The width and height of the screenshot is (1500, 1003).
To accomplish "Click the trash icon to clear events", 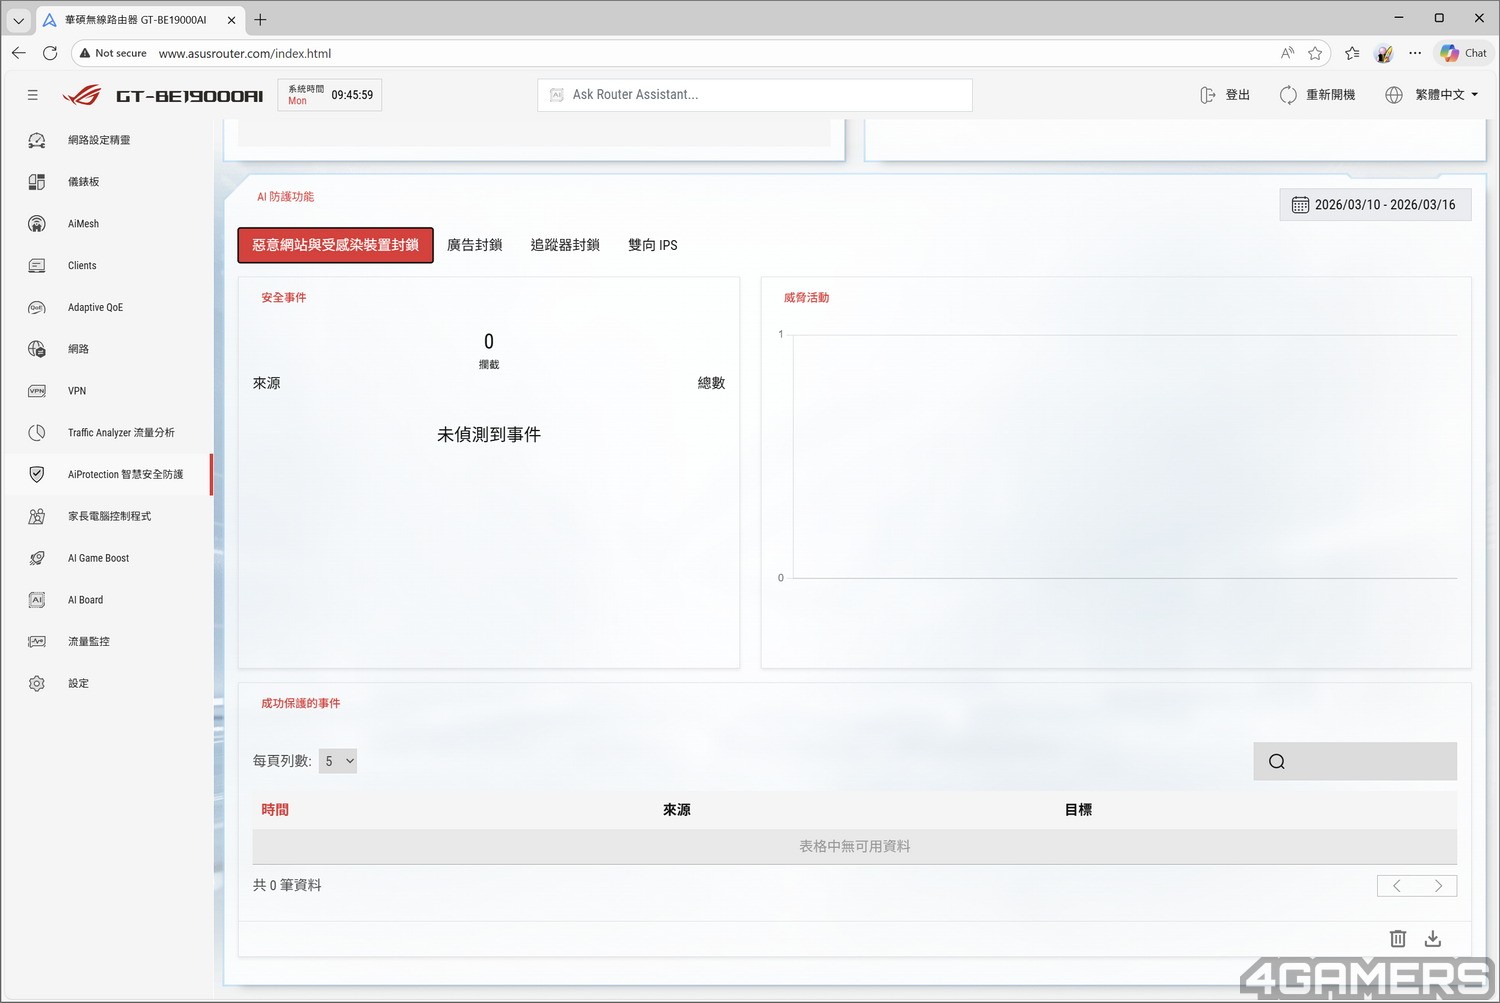I will tap(1397, 938).
